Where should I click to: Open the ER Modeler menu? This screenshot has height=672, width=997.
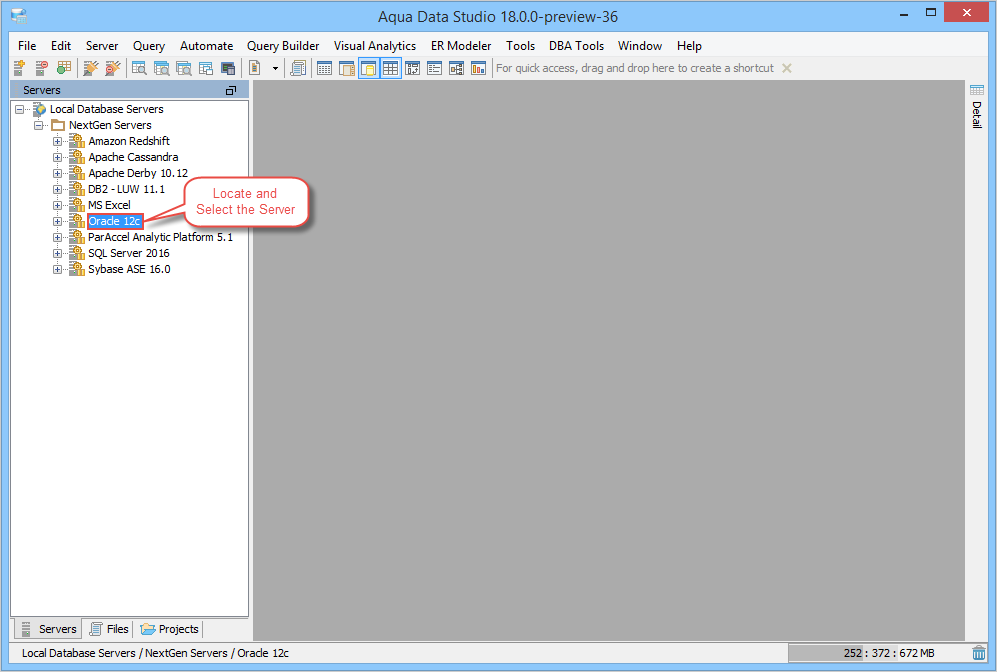tap(461, 46)
